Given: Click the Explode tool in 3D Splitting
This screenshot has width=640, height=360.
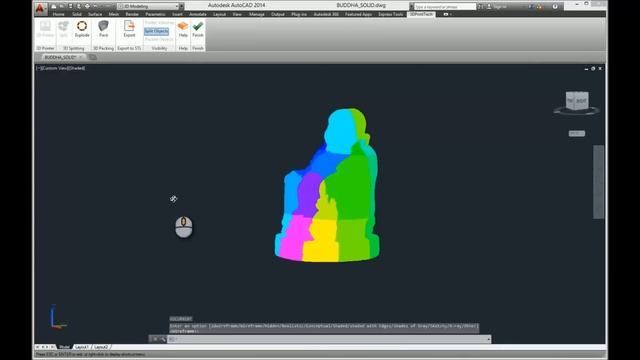Looking at the screenshot, I should (82, 29).
